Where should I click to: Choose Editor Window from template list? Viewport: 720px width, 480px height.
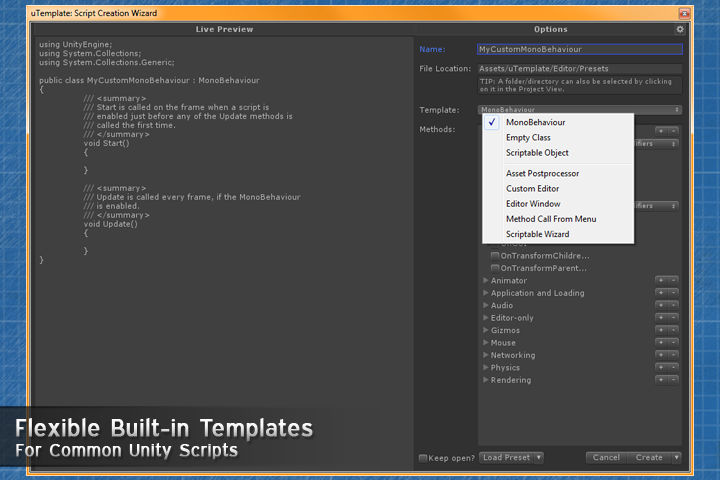(x=533, y=204)
